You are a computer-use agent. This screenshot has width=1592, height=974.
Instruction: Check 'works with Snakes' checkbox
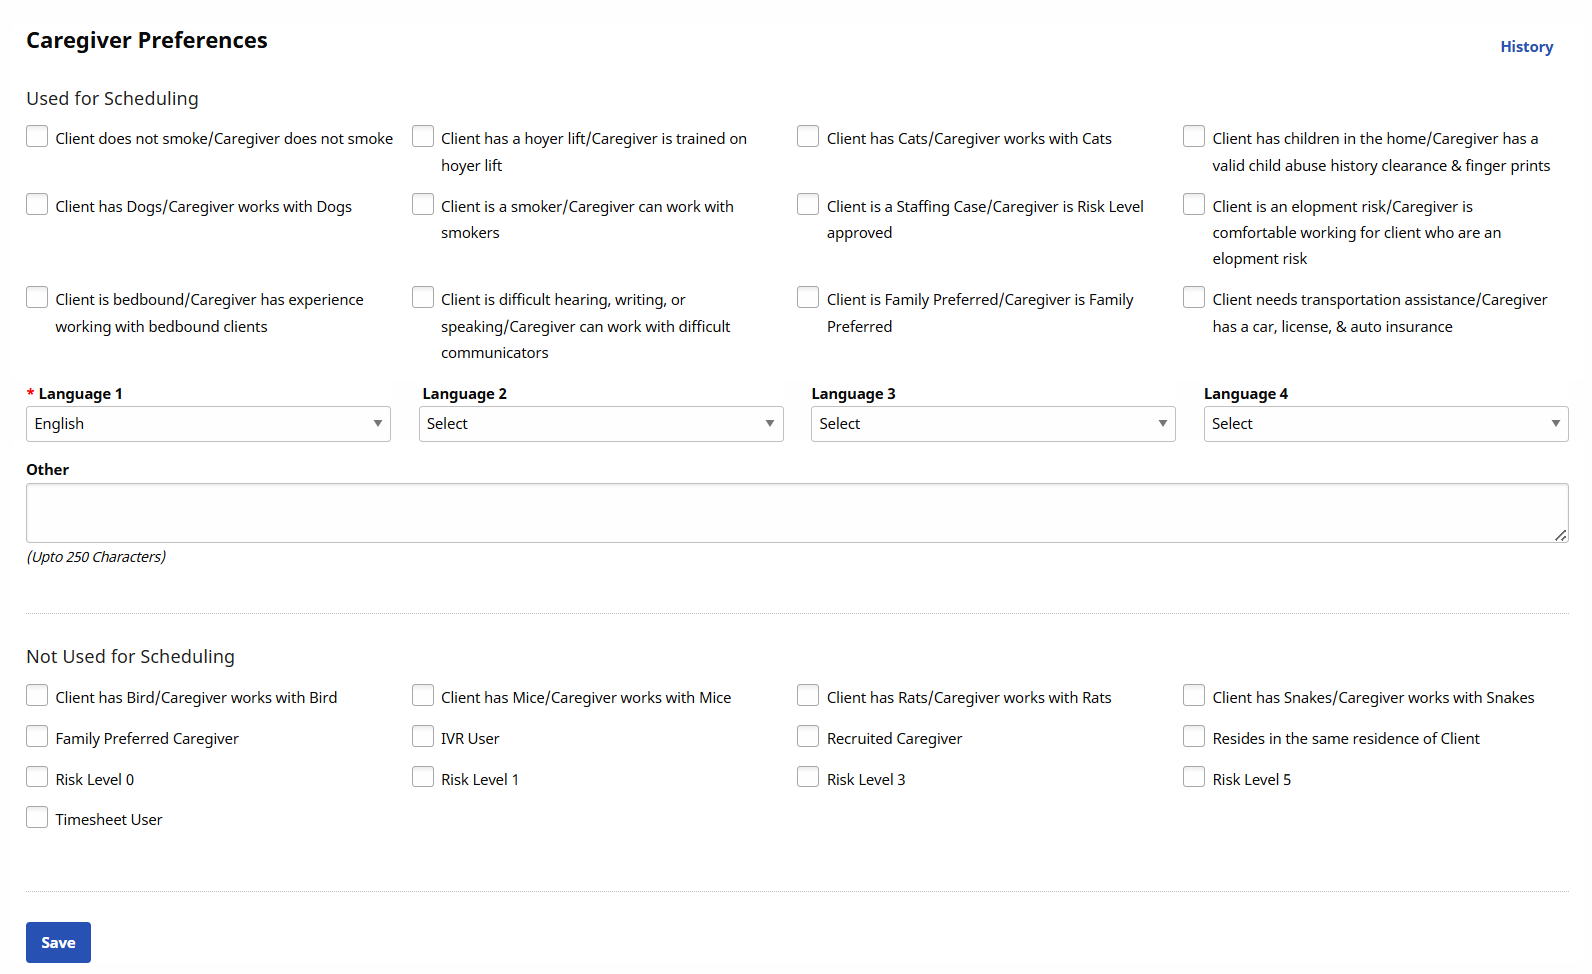point(1194,696)
